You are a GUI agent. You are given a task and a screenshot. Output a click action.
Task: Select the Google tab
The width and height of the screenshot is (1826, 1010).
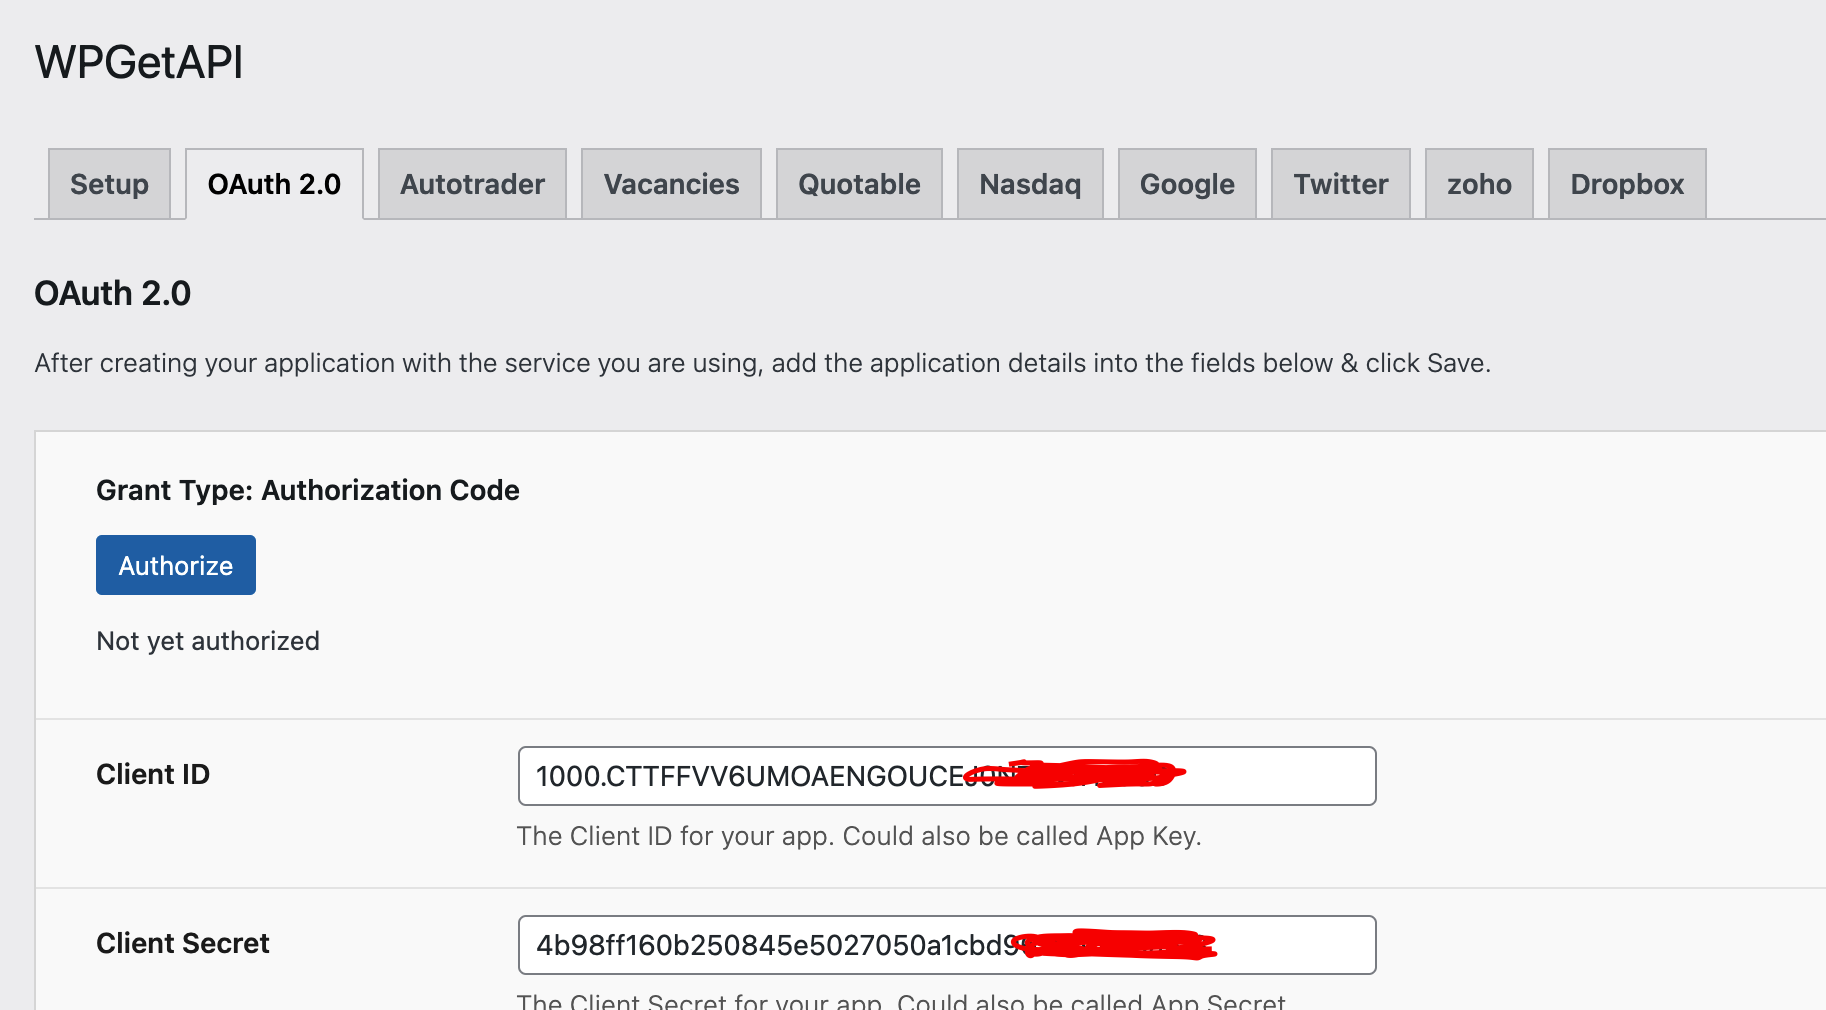coord(1186,184)
